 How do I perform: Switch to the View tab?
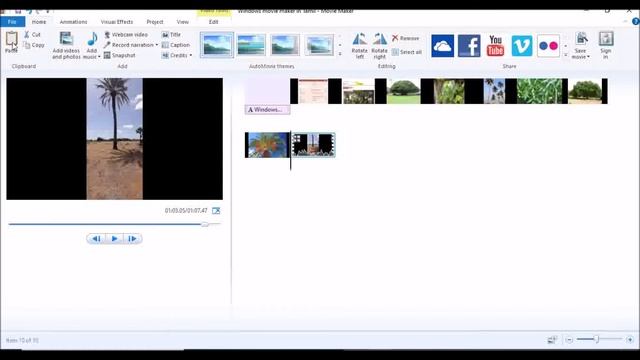(182, 22)
